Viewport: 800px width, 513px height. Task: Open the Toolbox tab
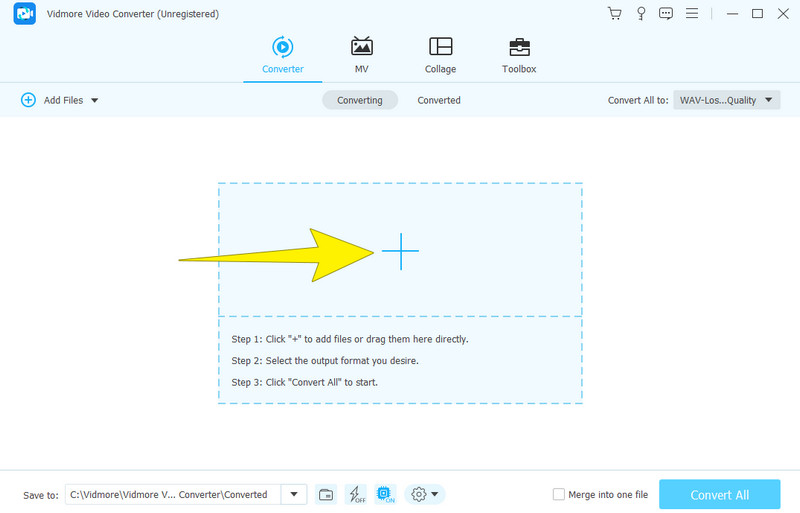pyautogui.click(x=519, y=56)
